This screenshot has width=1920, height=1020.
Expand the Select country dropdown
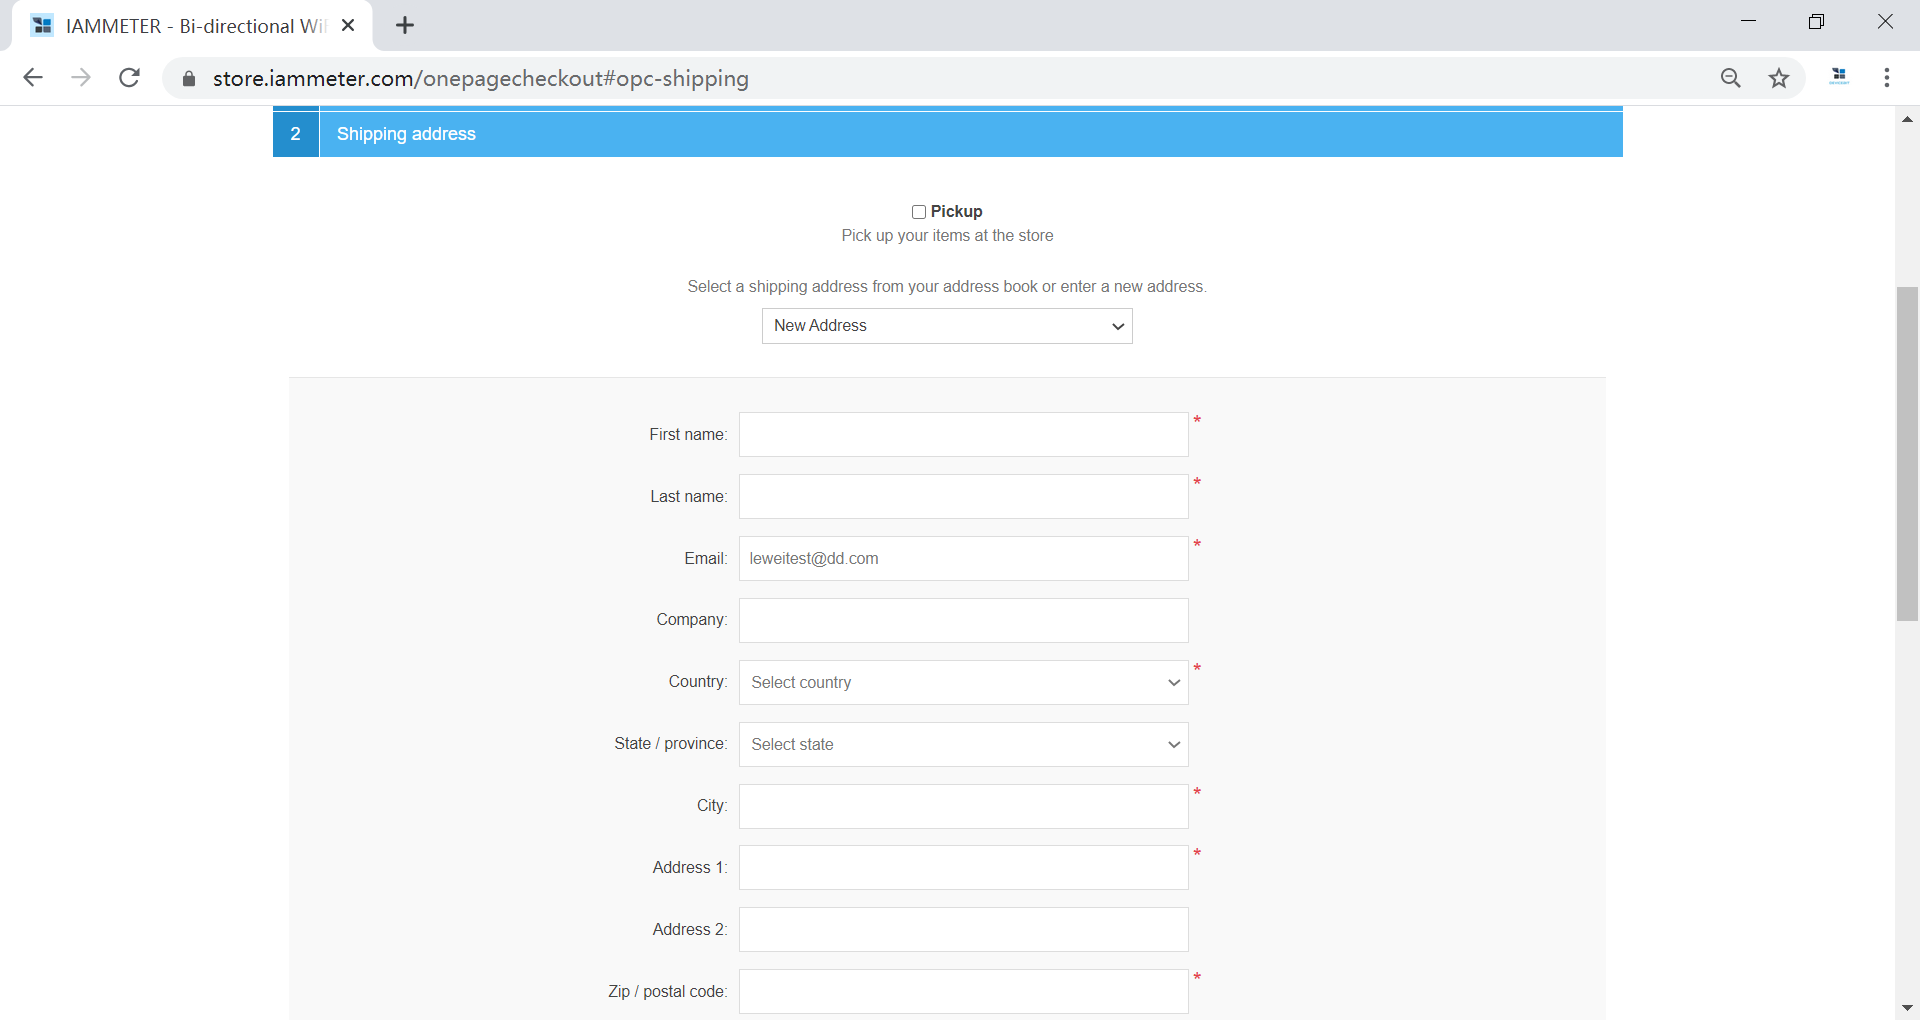[963, 683]
